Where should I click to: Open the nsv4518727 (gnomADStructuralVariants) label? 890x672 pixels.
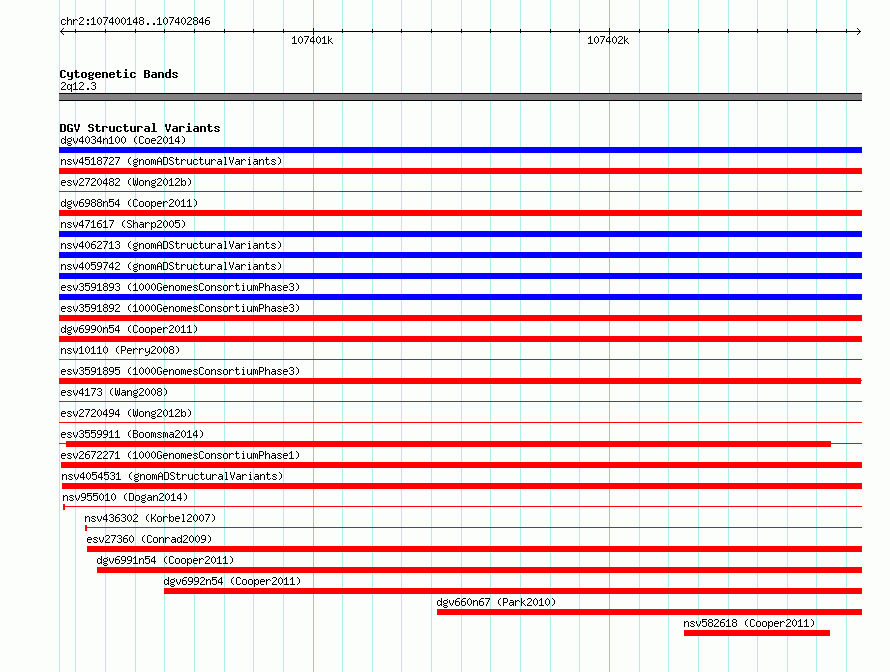point(171,161)
